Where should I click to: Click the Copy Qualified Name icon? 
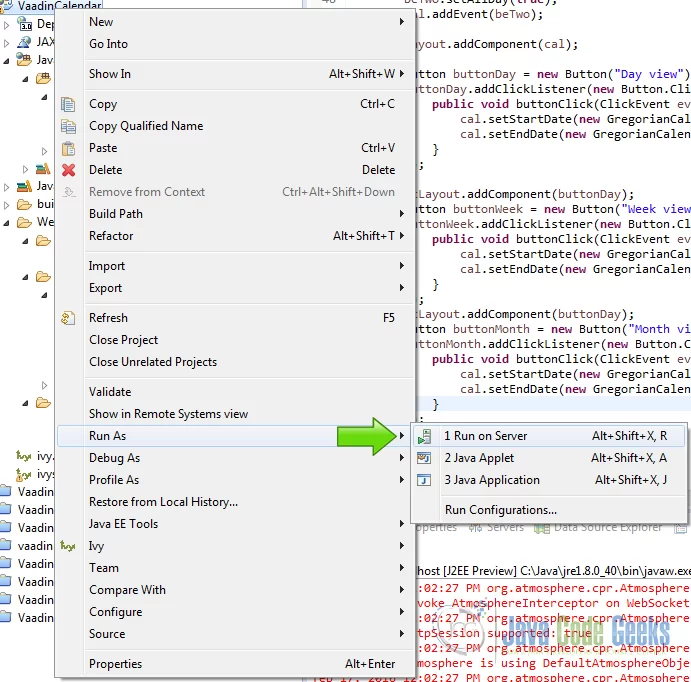click(x=68, y=126)
